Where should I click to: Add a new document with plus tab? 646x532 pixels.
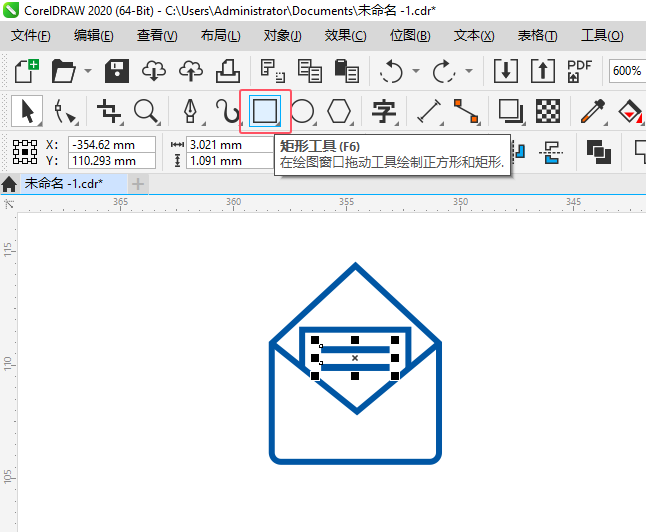[x=138, y=184]
